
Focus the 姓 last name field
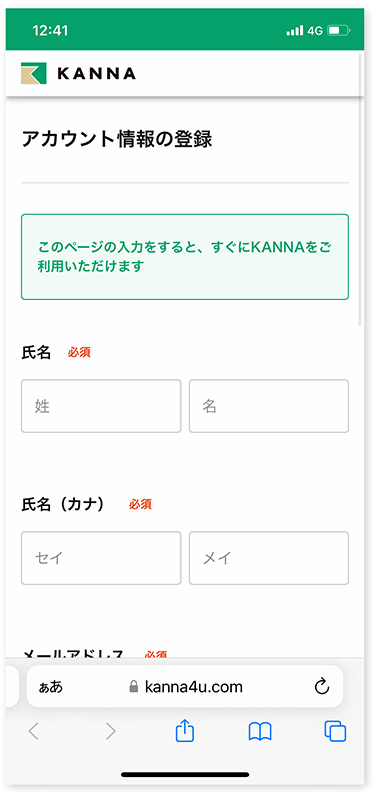point(101,406)
